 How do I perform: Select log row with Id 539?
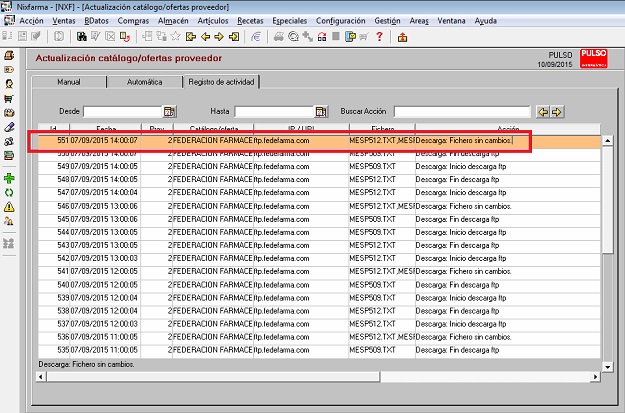319,298
